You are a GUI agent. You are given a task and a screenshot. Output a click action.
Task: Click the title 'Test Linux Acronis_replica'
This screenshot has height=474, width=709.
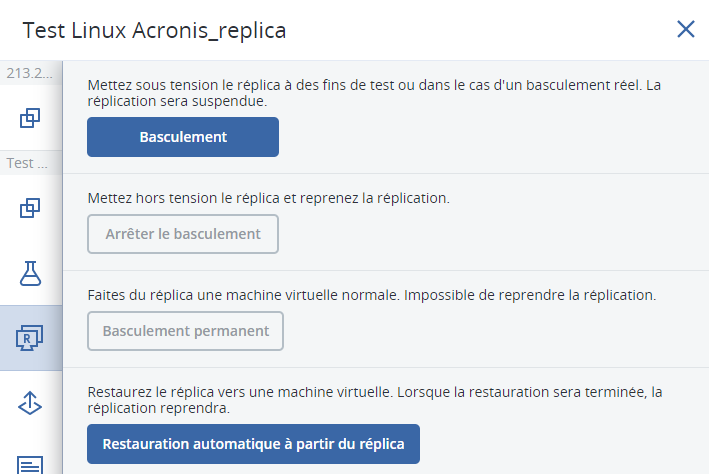coord(154,30)
